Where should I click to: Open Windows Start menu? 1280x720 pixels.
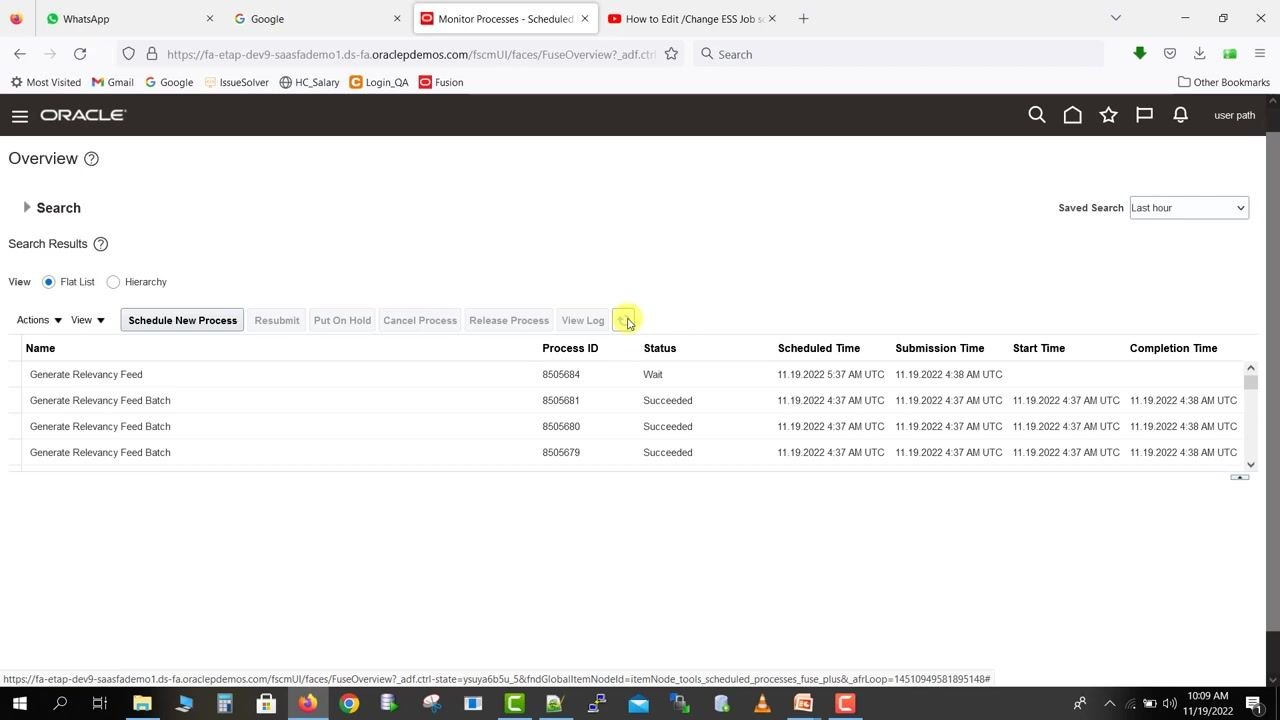click(x=19, y=704)
